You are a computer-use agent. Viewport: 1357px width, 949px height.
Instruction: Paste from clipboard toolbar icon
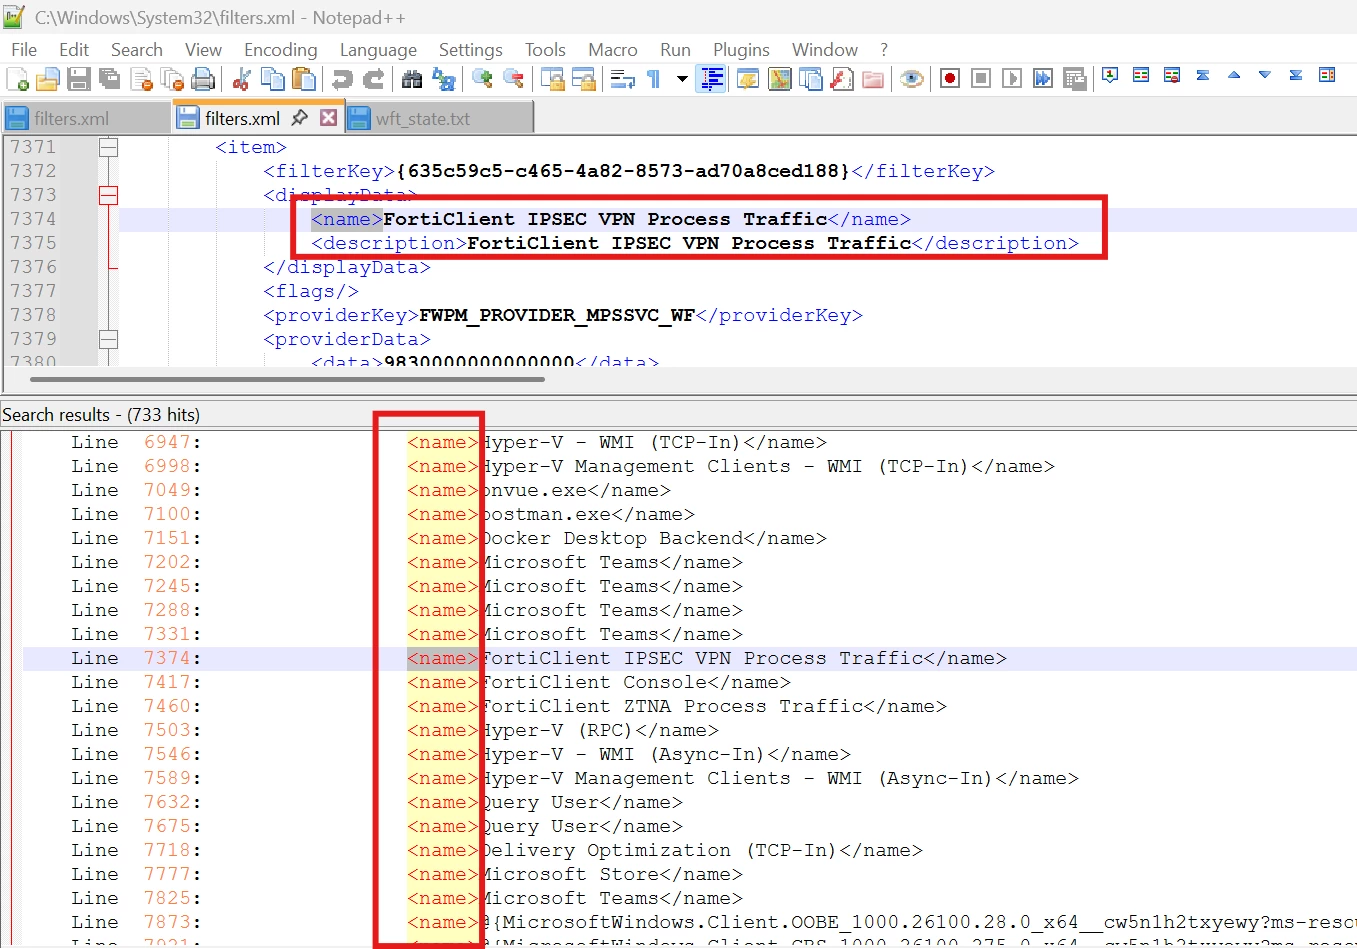click(303, 79)
